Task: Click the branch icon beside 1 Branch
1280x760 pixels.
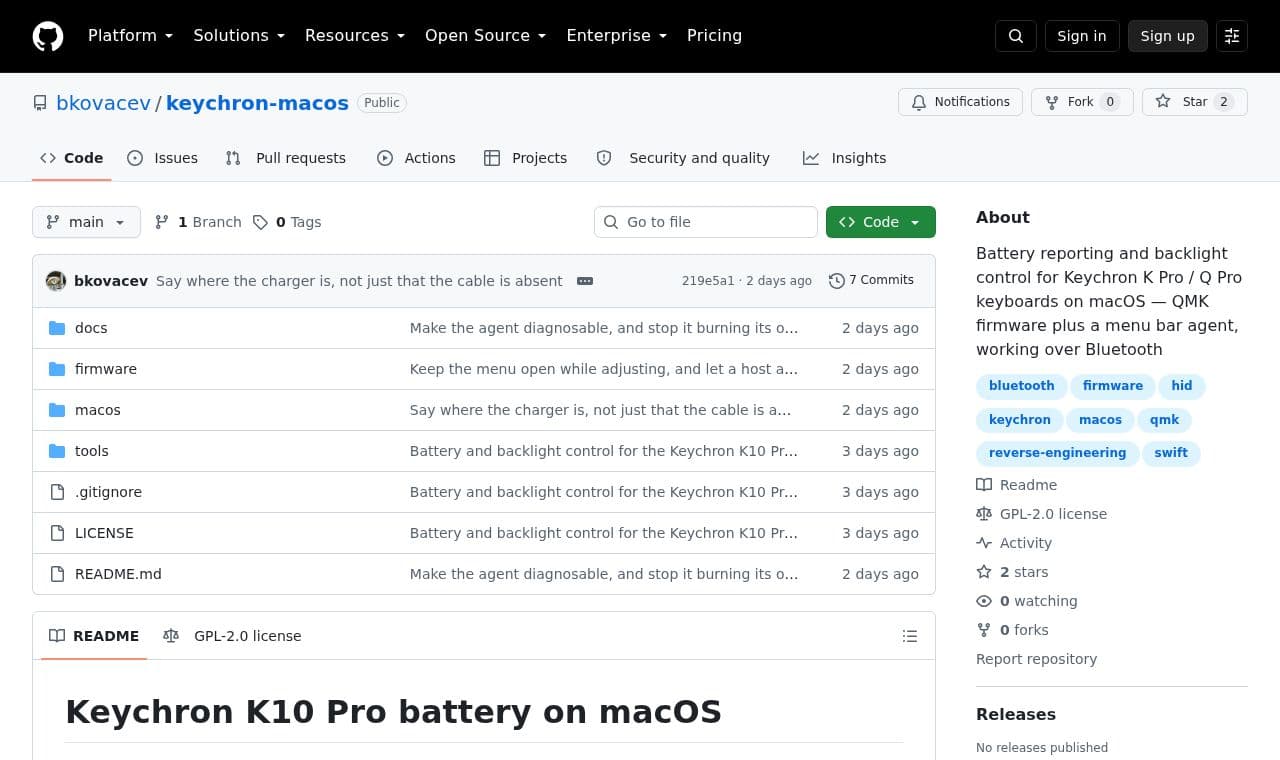Action: [162, 222]
